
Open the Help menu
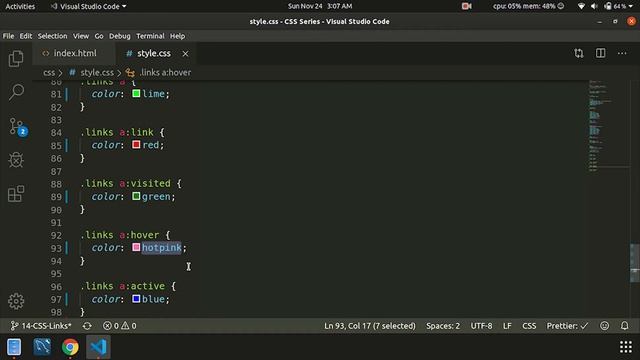(177, 36)
